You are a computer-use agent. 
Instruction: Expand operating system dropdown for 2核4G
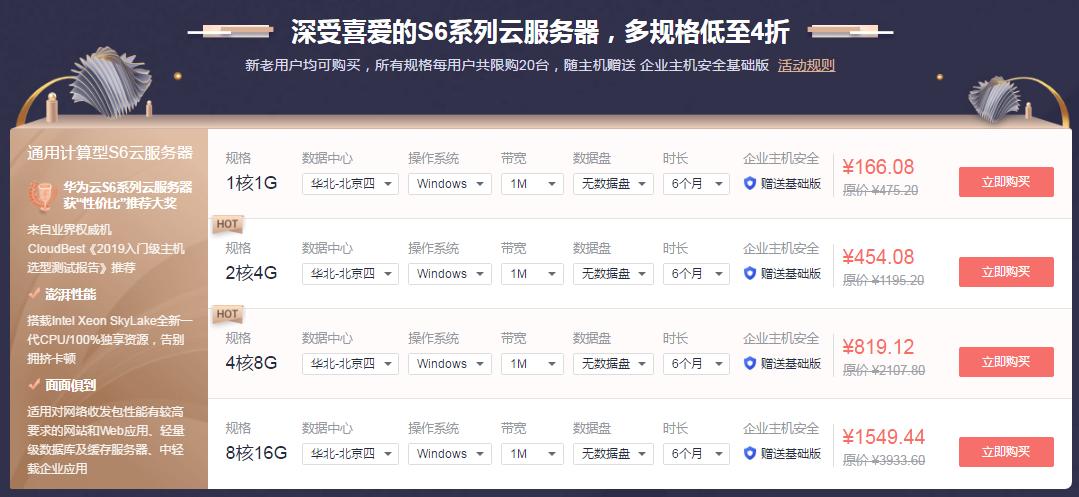click(x=449, y=274)
